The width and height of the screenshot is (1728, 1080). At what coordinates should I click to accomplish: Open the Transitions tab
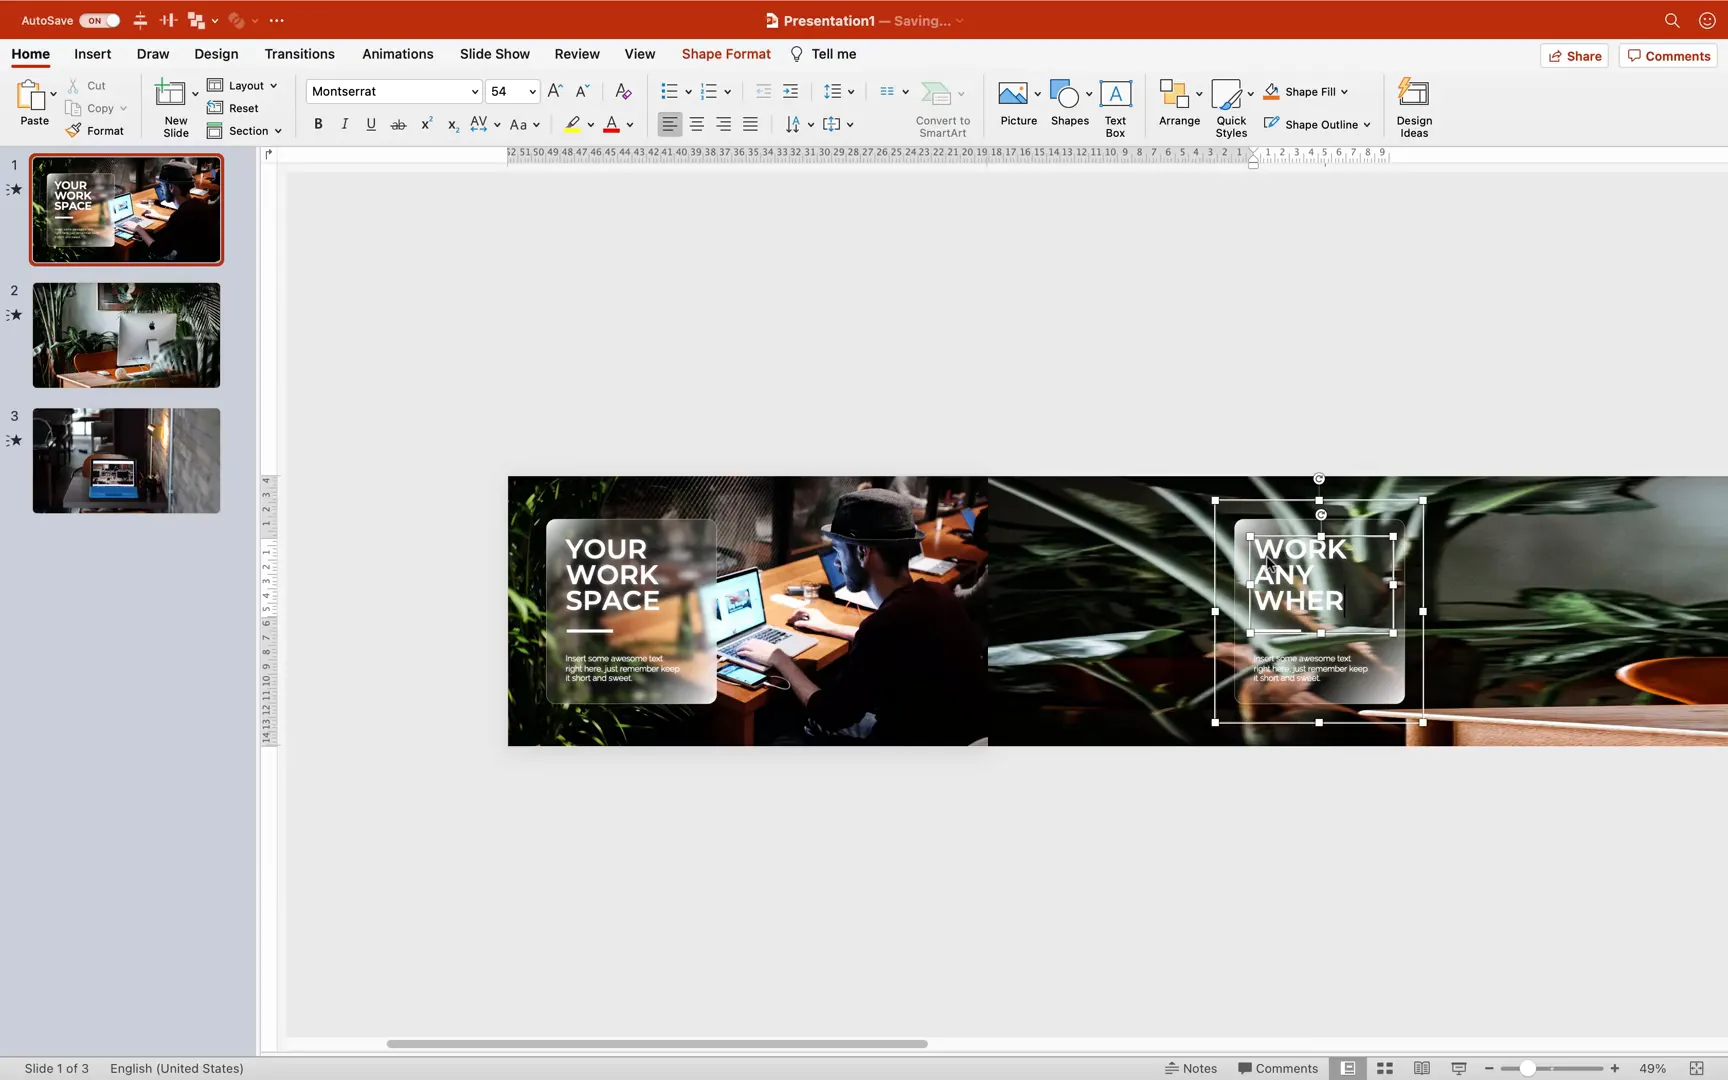(x=299, y=54)
